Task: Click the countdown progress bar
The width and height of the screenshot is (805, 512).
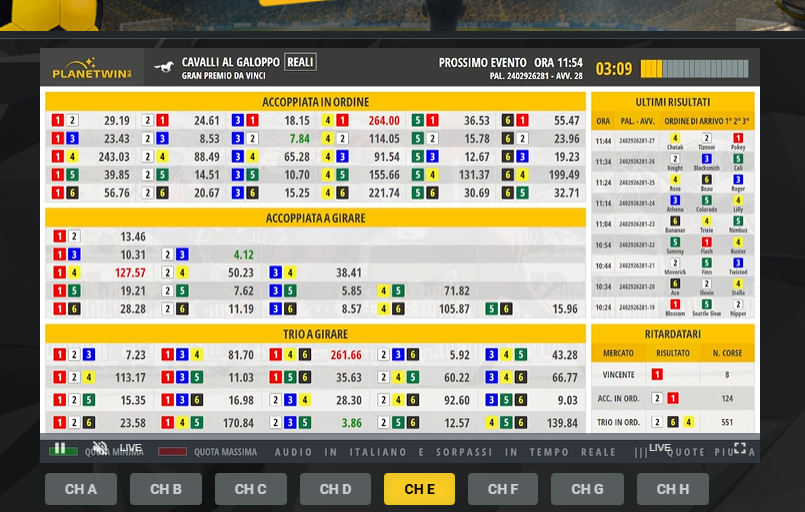Action: [x=696, y=69]
